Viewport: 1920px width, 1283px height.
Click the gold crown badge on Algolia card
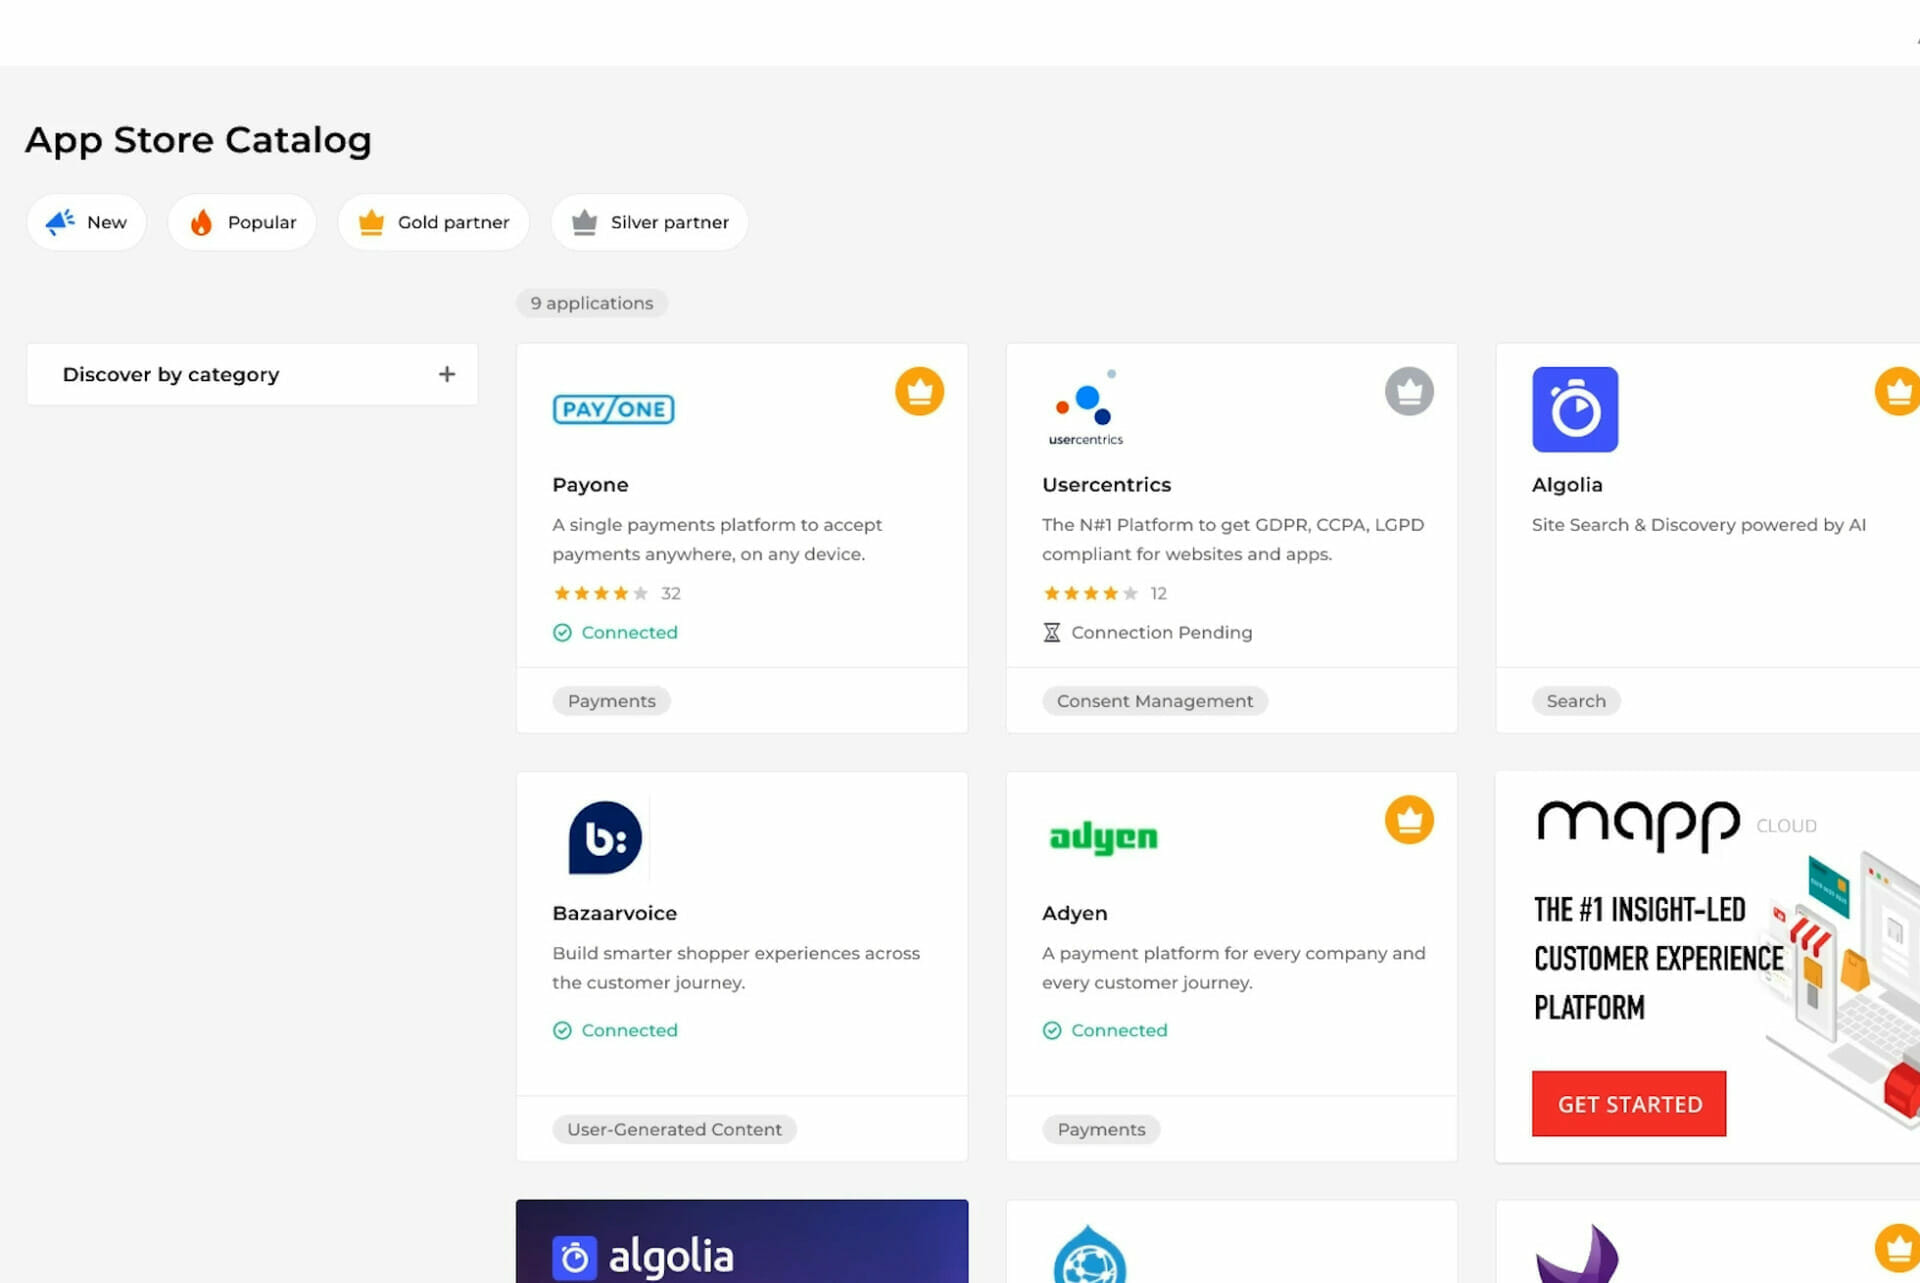[x=1898, y=391]
